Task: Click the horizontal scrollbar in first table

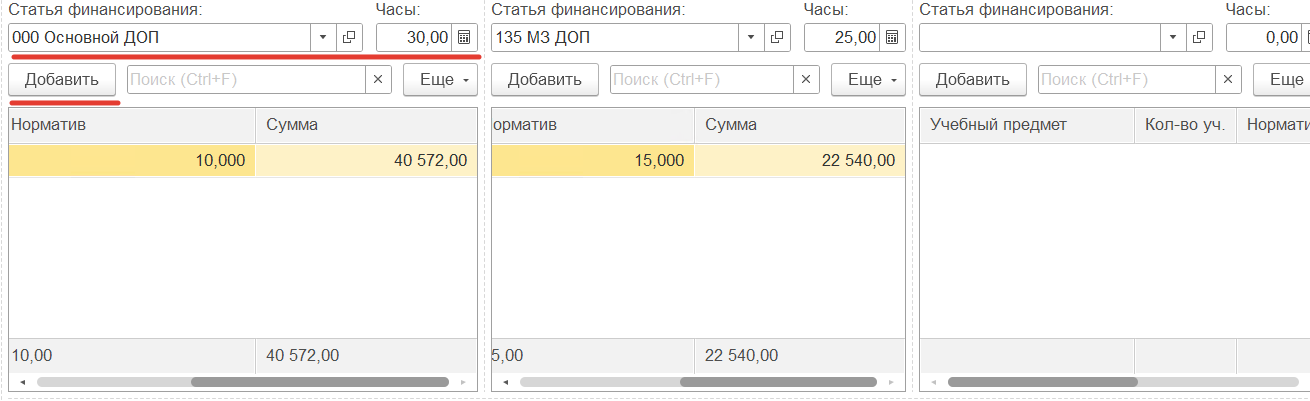Action: click(x=319, y=382)
